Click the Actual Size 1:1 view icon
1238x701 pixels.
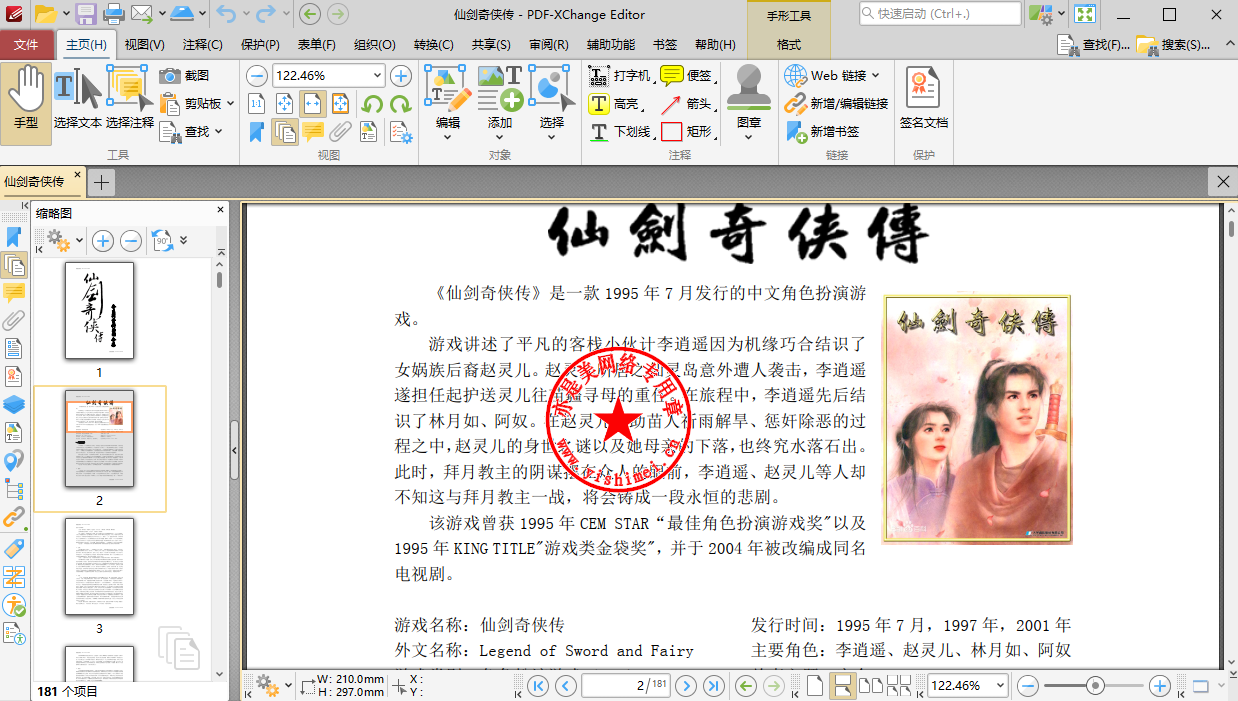click(x=257, y=104)
